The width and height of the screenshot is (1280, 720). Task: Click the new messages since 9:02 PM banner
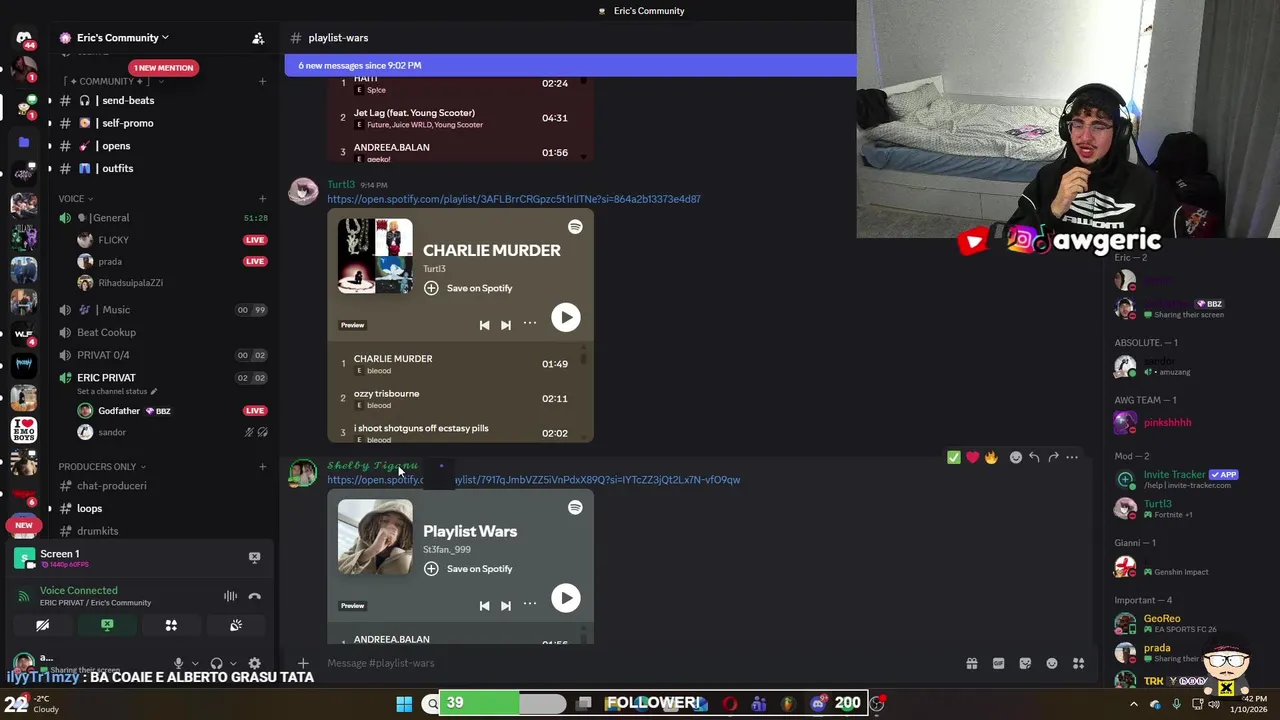point(570,66)
